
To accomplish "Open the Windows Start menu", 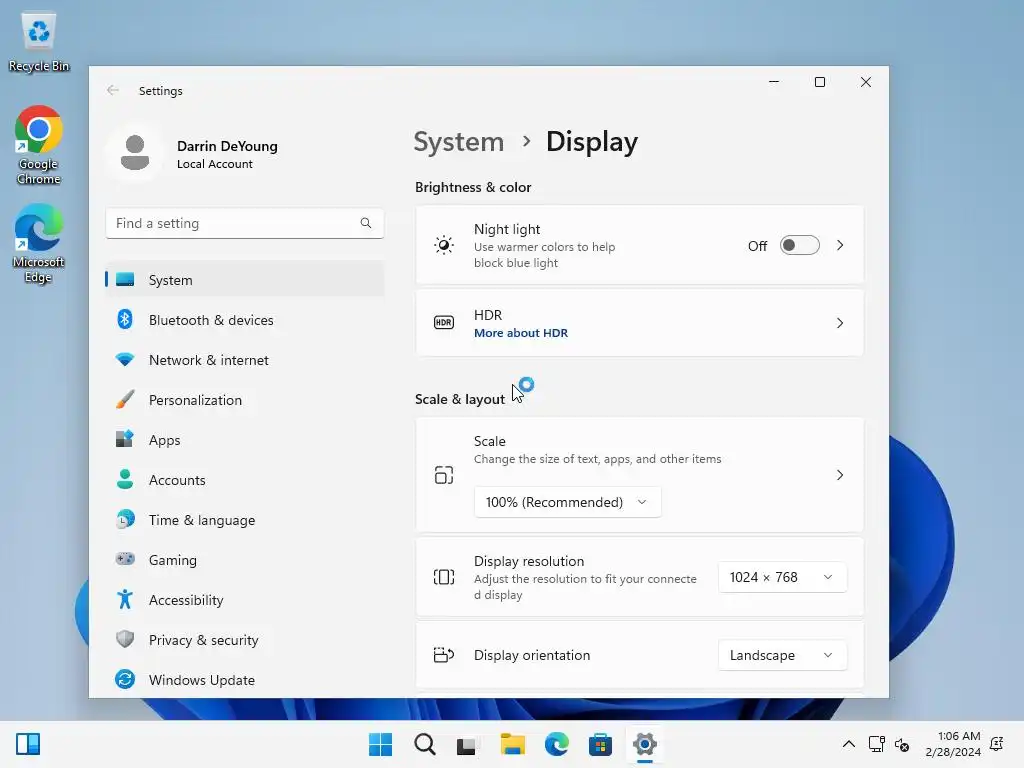I will 380,744.
